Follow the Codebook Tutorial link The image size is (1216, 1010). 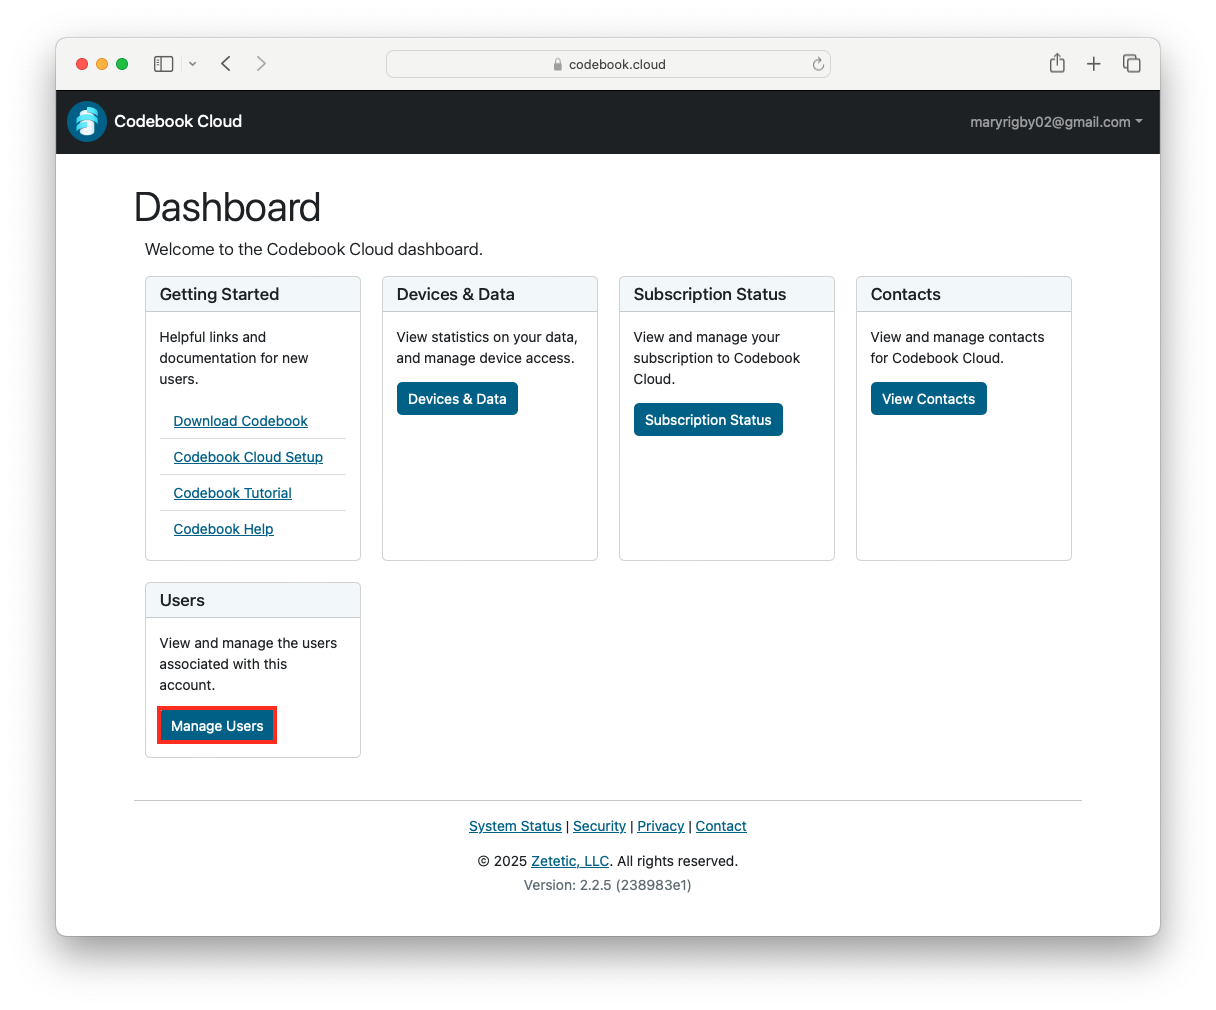[232, 493]
